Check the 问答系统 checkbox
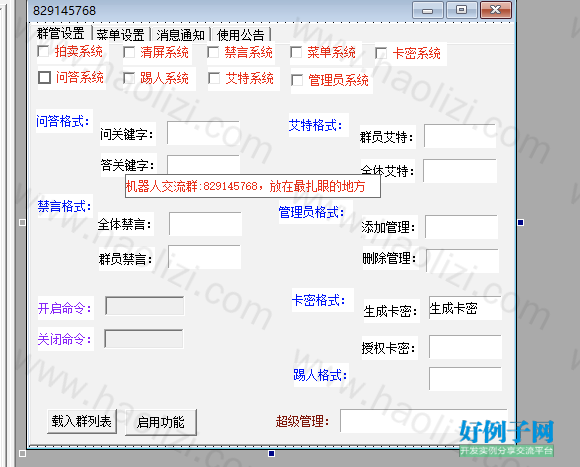580x467 pixels. [44, 77]
